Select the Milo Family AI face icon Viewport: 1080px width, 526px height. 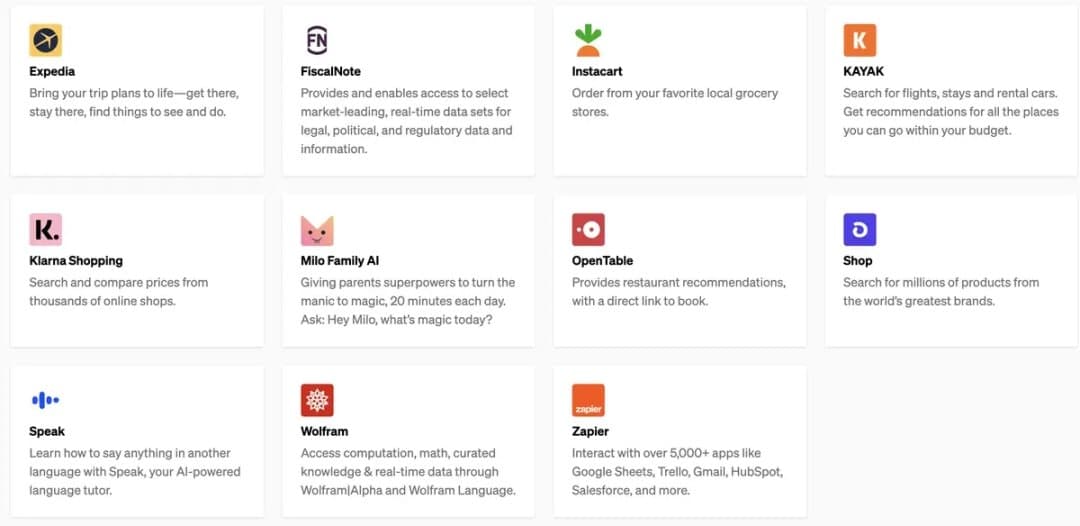tap(317, 230)
